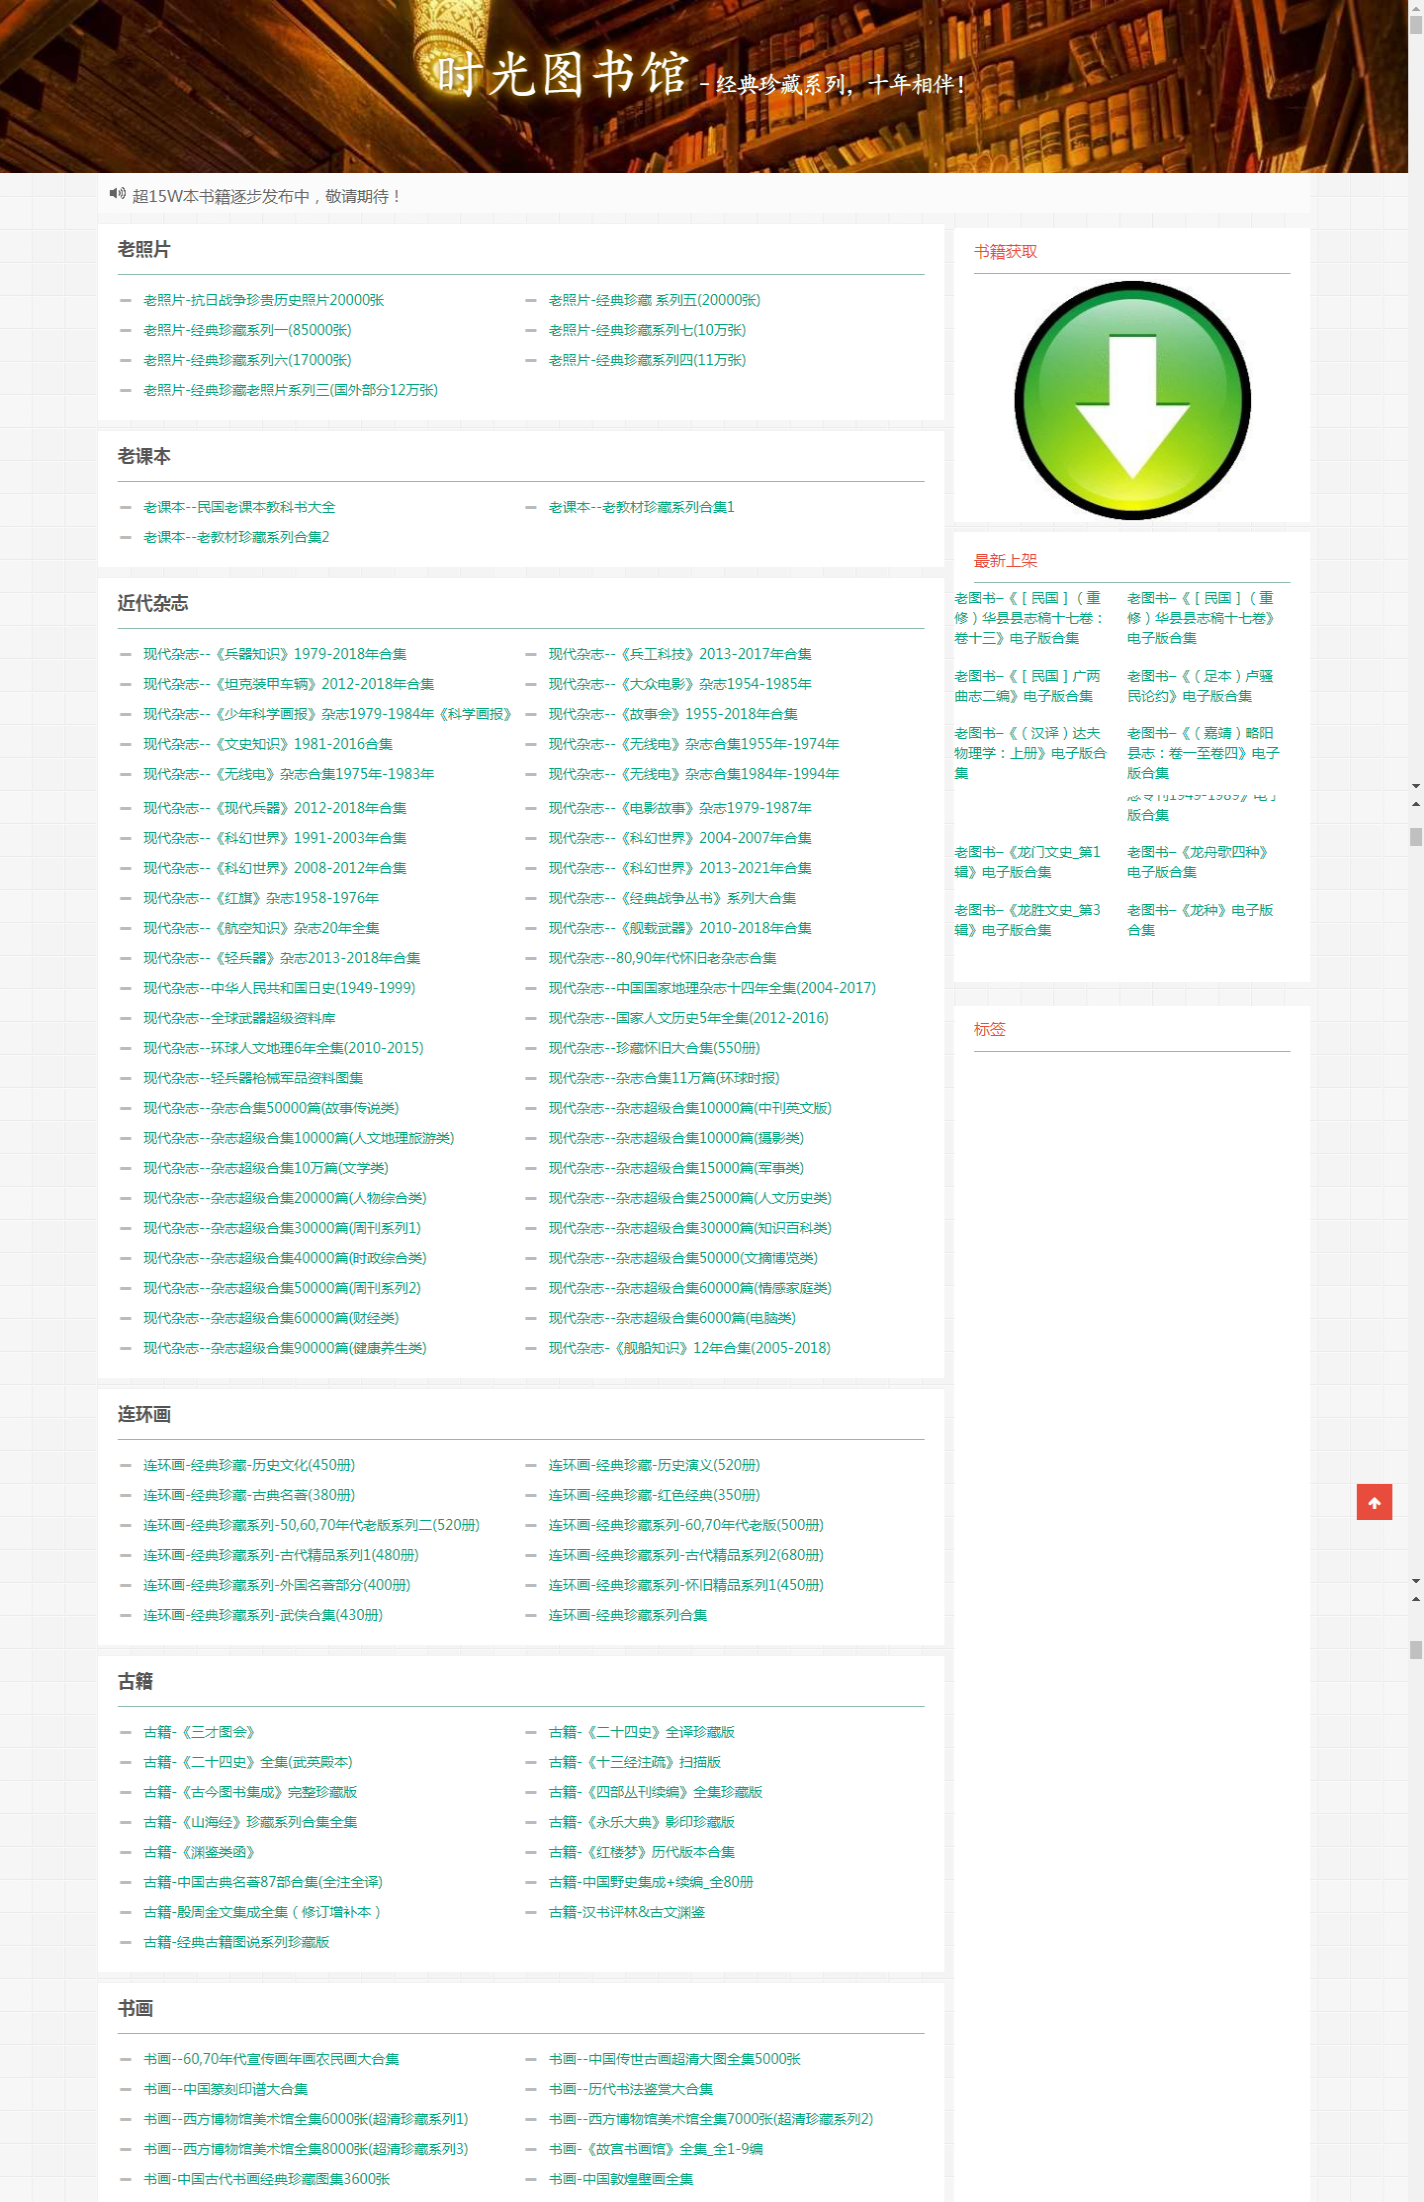Open 书画--60,70年代宣传画年画农民画大合集
Screen dimensions: 1424x2202
coord(271,2059)
